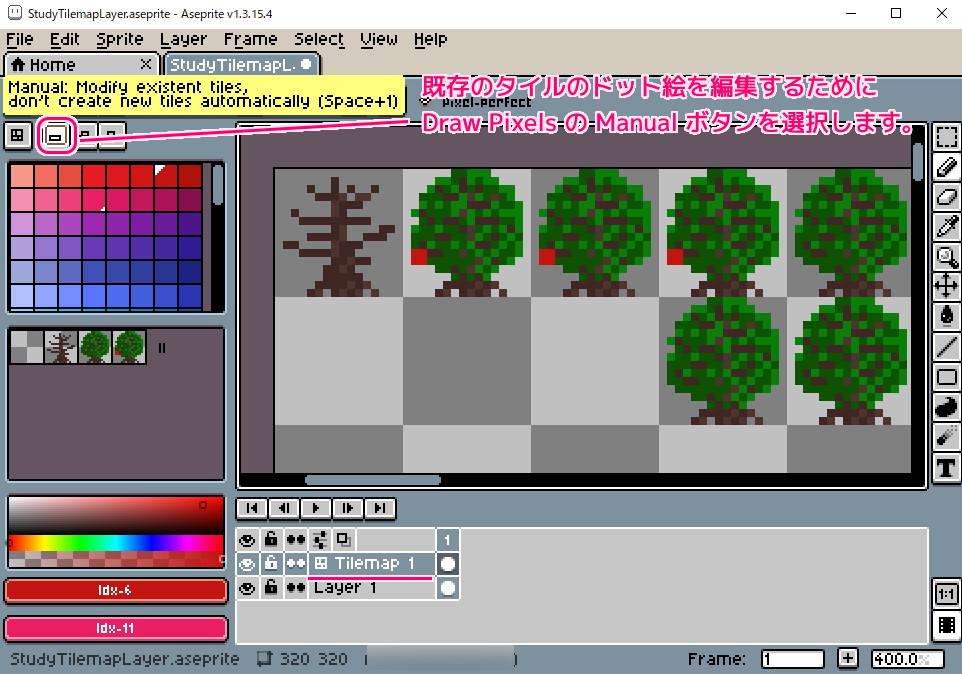The width and height of the screenshot is (962, 674).
Task: Open the Frame menu
Action: 250,39
